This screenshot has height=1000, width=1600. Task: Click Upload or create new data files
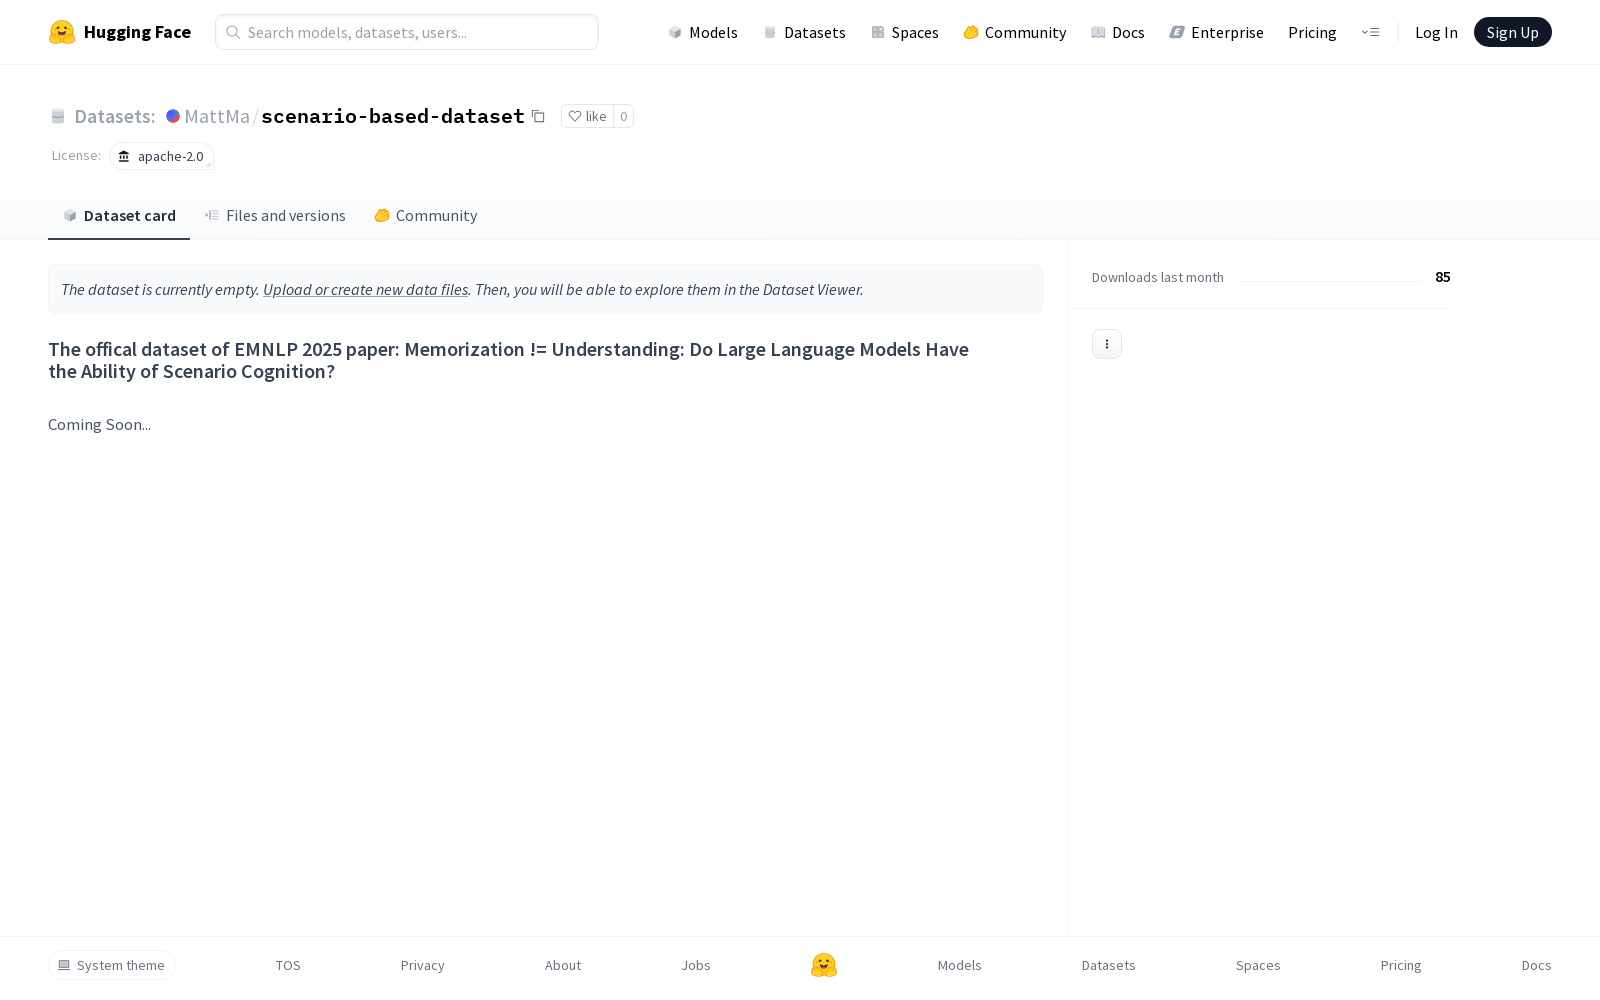click(x=365, y=289)
